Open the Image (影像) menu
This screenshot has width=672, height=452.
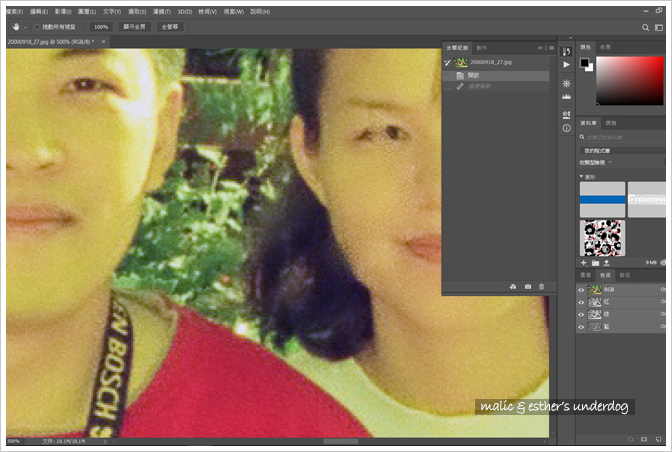click(x=63, y=12)
